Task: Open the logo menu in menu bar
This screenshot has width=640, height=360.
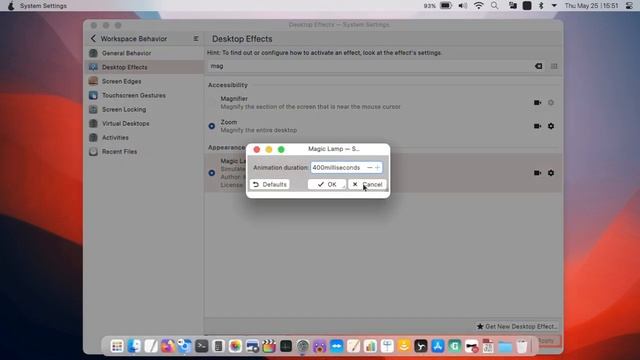Action: pos(11,6)
